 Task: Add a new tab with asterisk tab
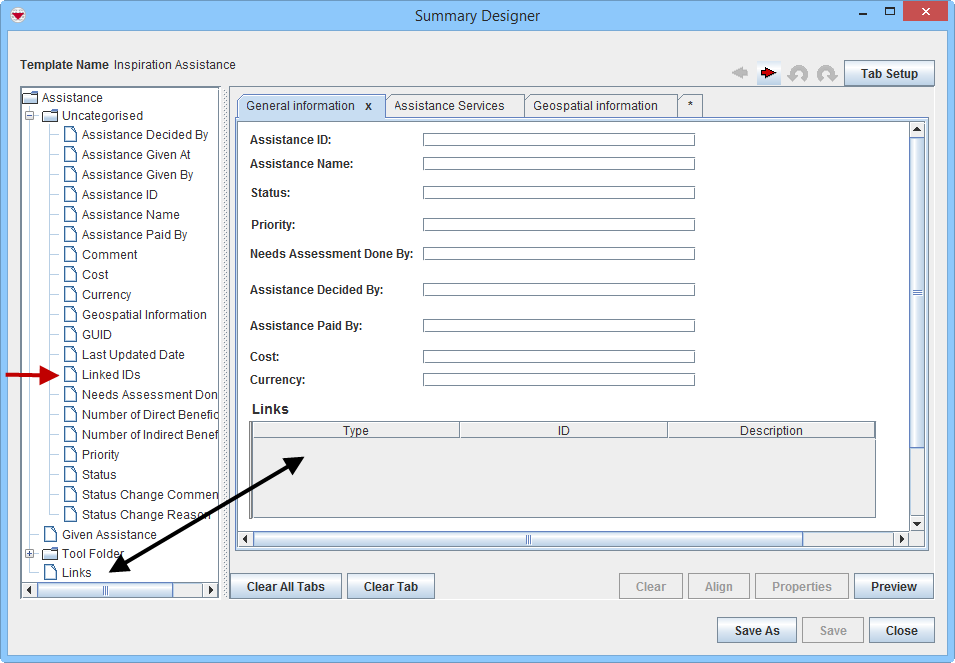pyautogui.click(x=689, y=106)
